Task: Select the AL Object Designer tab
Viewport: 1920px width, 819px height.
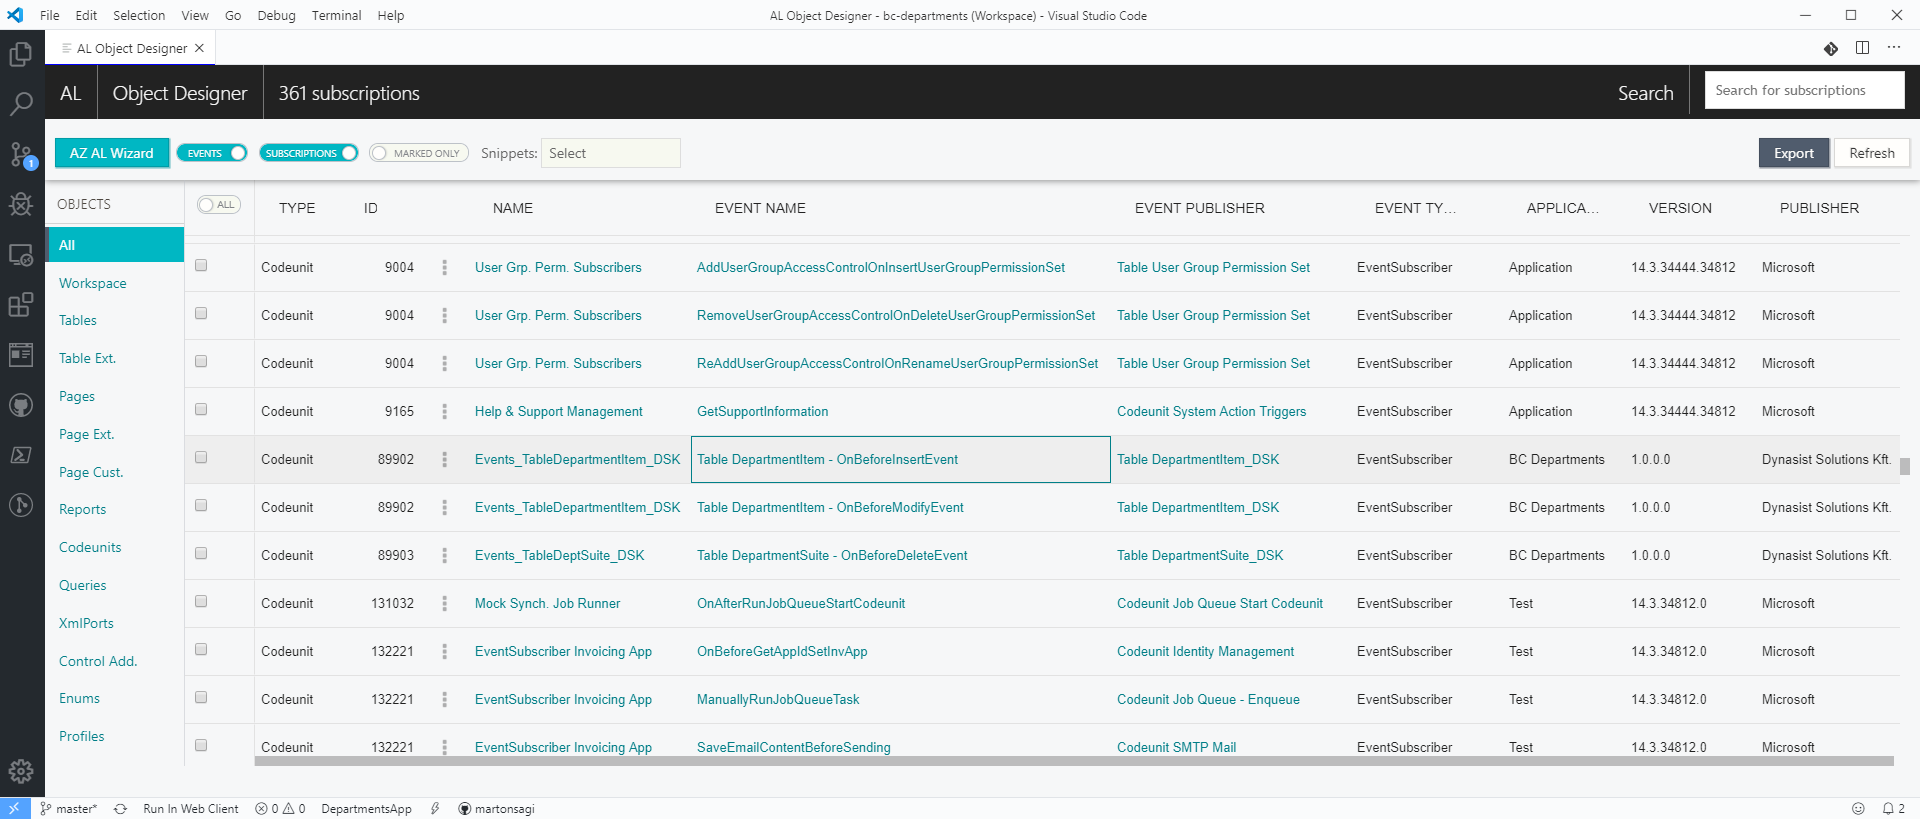Action: tap(130, 48)
